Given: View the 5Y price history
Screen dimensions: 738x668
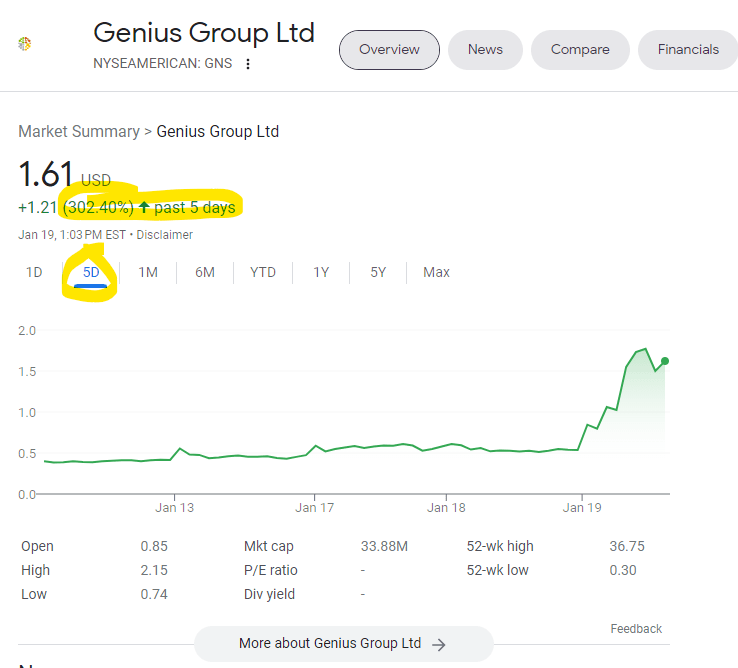Looking at the screenshot, I should coord(378,272).
